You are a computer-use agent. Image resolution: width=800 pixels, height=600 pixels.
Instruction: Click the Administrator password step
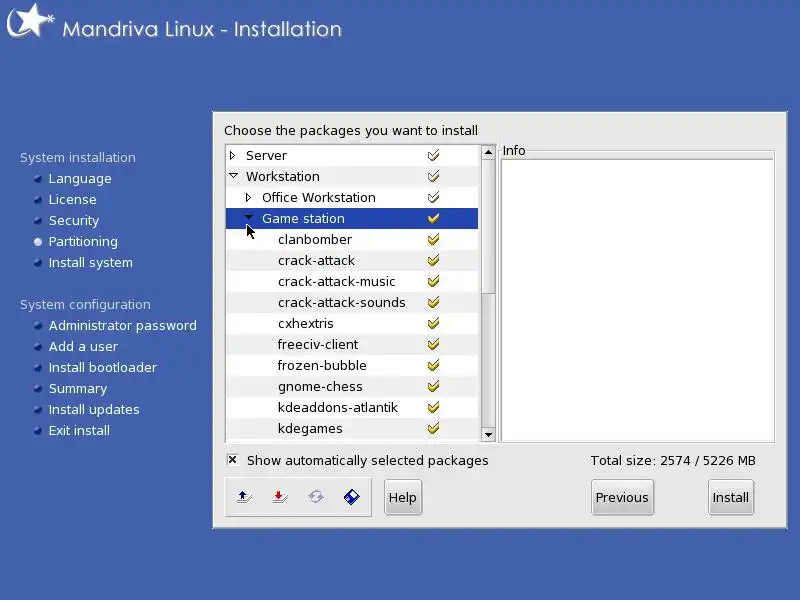click(122, 326)
